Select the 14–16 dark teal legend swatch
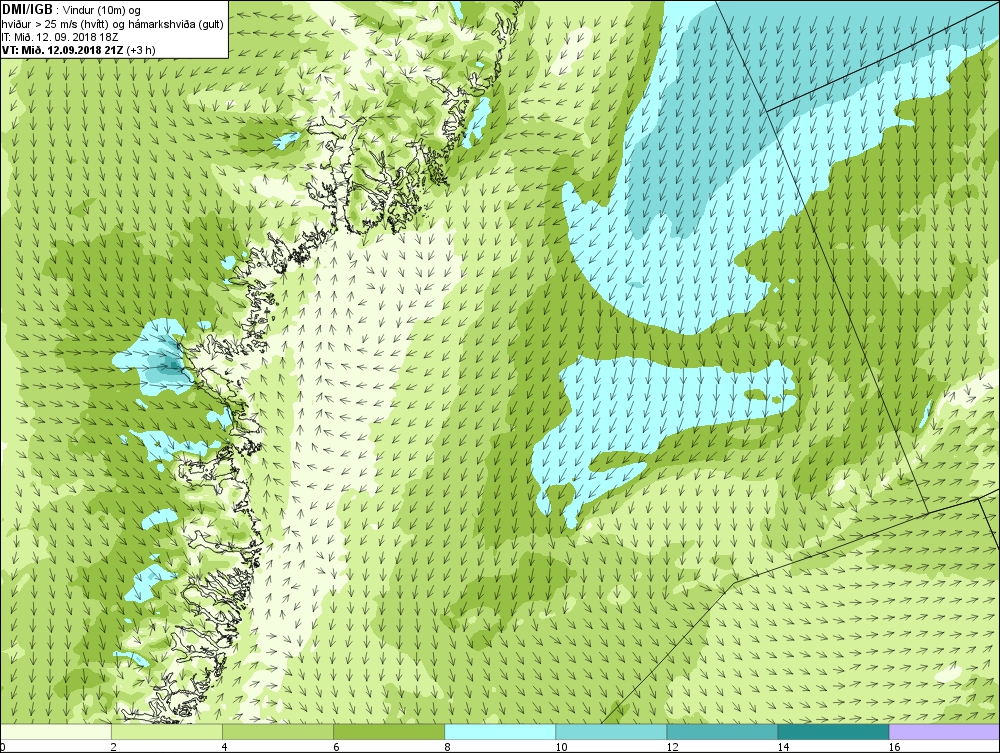This screenshot has height=753, width=1000. pos(833,731)
